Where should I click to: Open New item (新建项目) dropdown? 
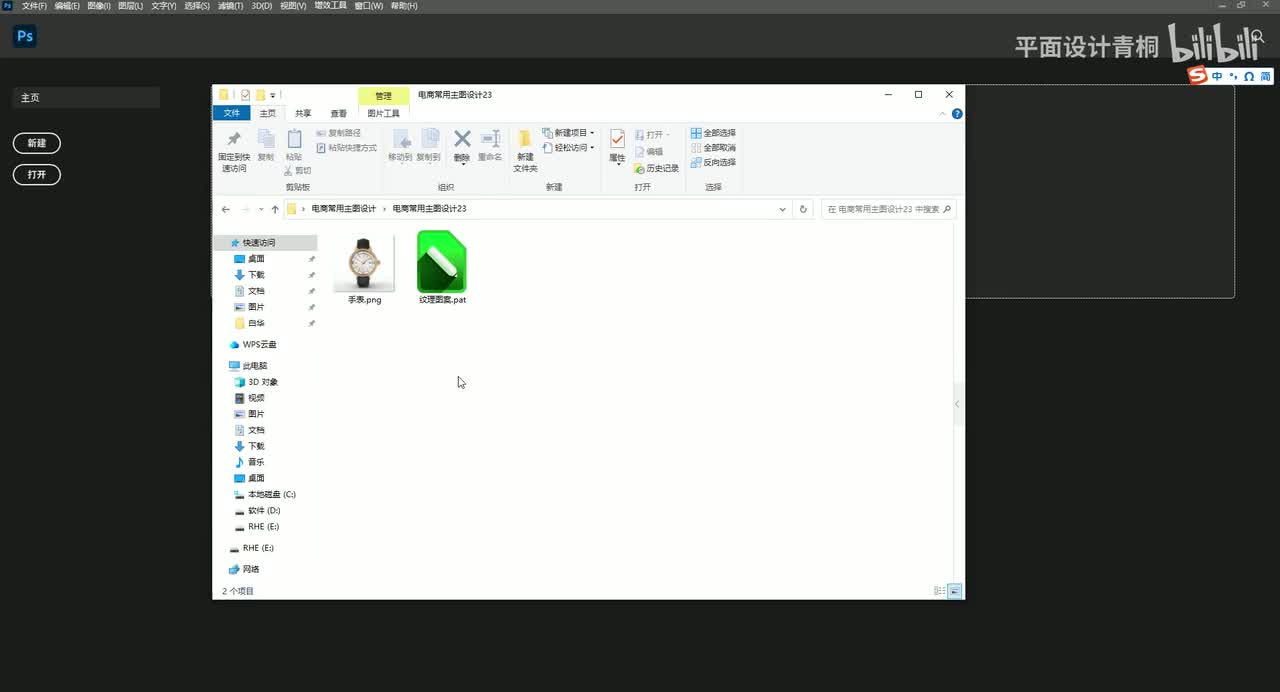(x=569, y=133)
